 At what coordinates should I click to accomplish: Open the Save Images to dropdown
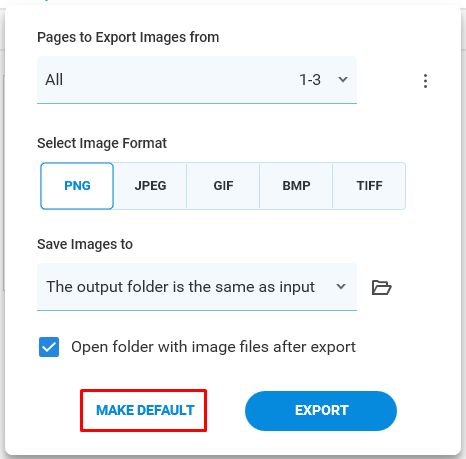[x=197, y=287]
